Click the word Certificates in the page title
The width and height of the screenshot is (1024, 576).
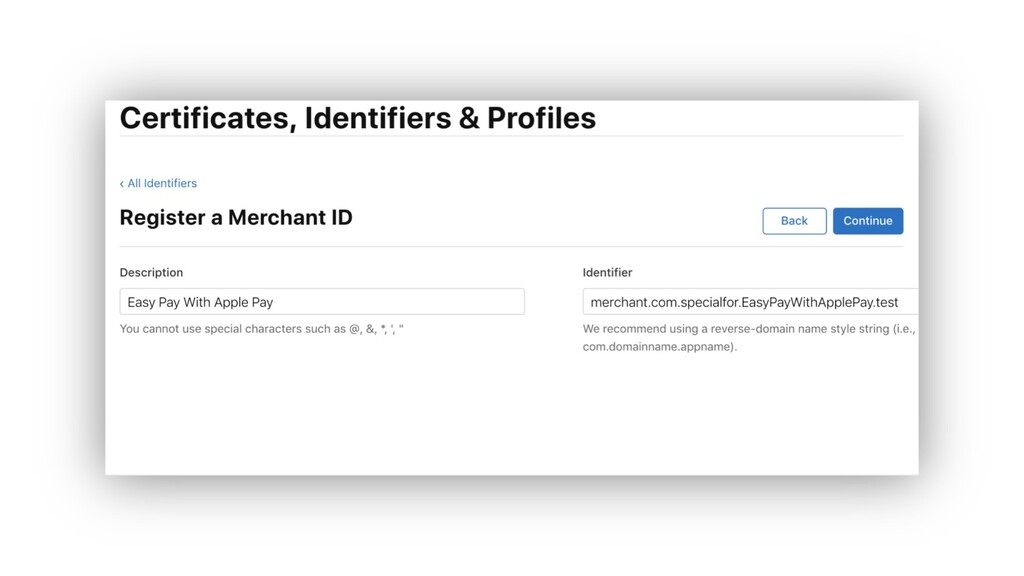coord(204,119)
